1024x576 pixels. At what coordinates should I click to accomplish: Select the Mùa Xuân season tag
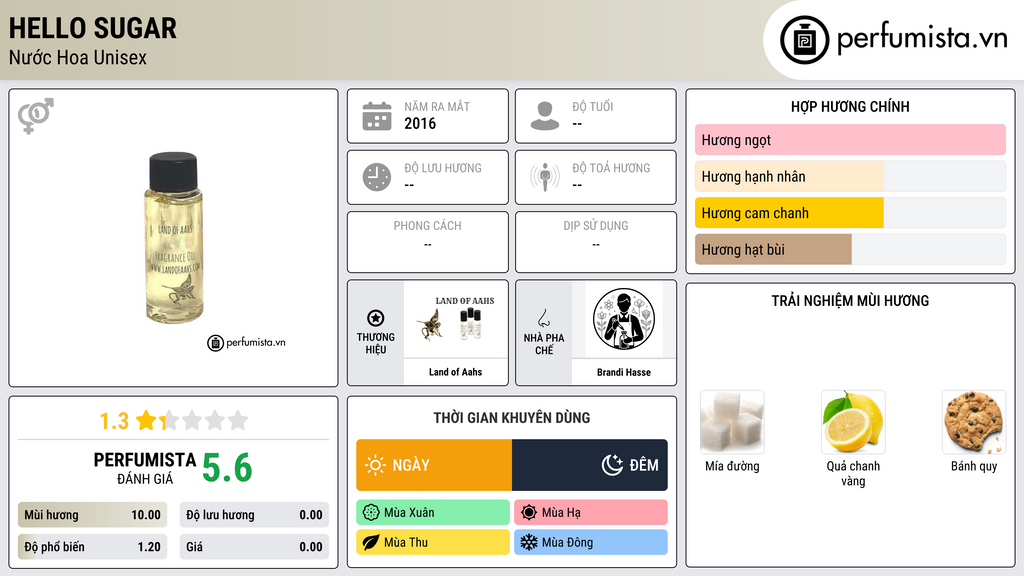click(x=433, y=513)
